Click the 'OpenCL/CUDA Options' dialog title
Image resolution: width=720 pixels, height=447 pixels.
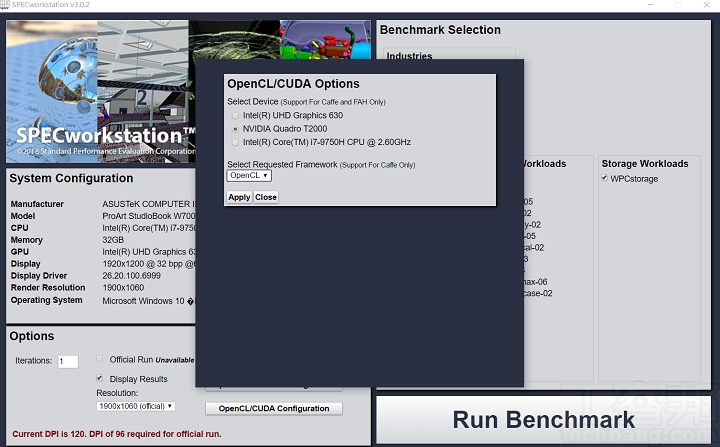[x=293, y=84]
